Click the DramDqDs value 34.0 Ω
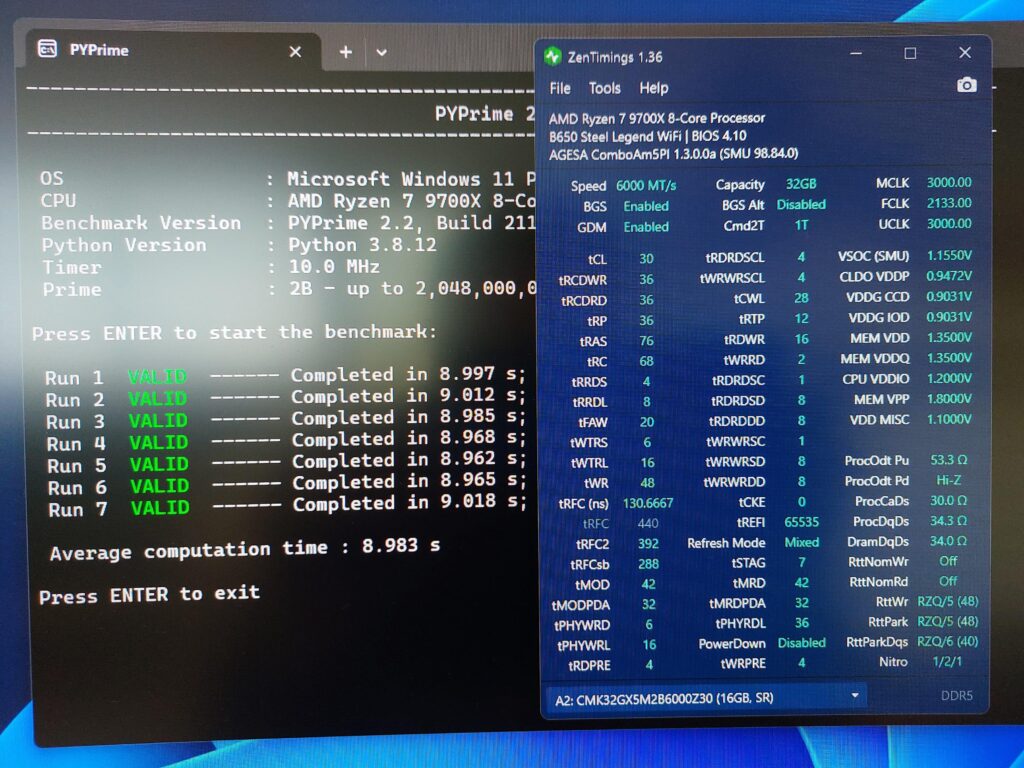This screenshot has height=768, width=1024. [x=948, y=541]
